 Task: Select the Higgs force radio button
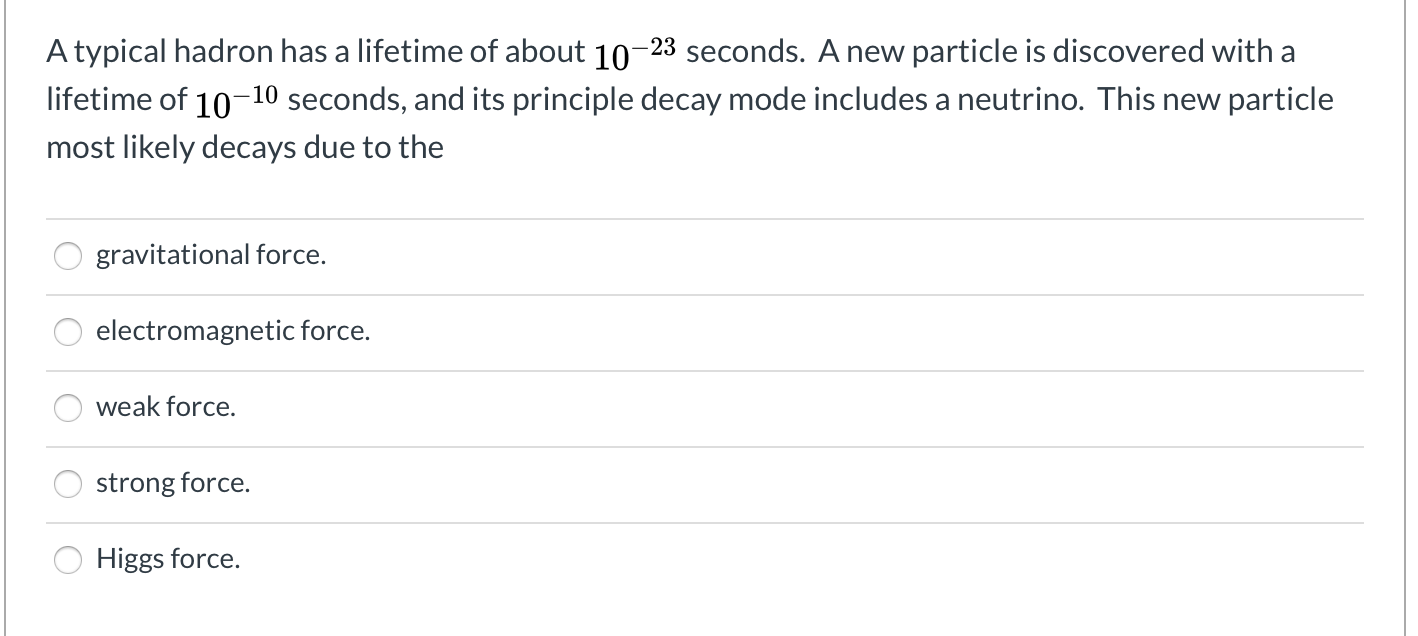coord(67,560)
